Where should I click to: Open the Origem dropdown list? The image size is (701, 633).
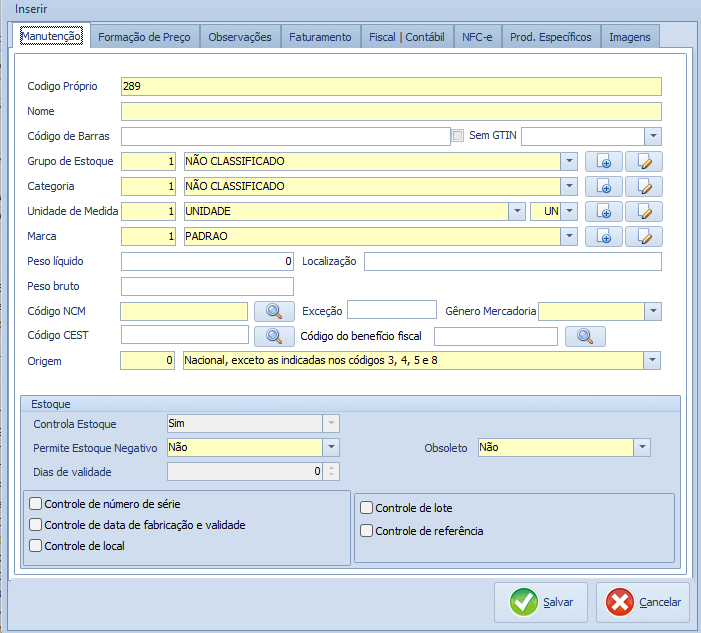click(x=652, y=360)
